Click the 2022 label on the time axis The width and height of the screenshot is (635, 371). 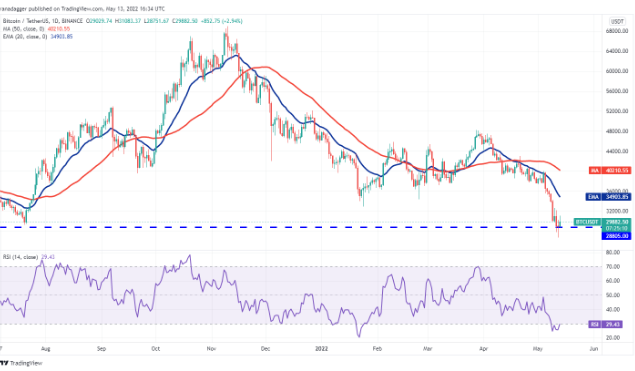pos(322,349)
